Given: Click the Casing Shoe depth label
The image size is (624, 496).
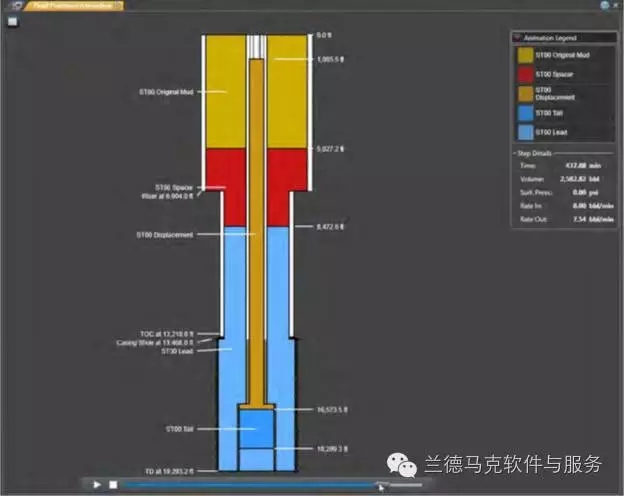Looking at the screenshot, I should pyautogui.click(x=166, y=342).
